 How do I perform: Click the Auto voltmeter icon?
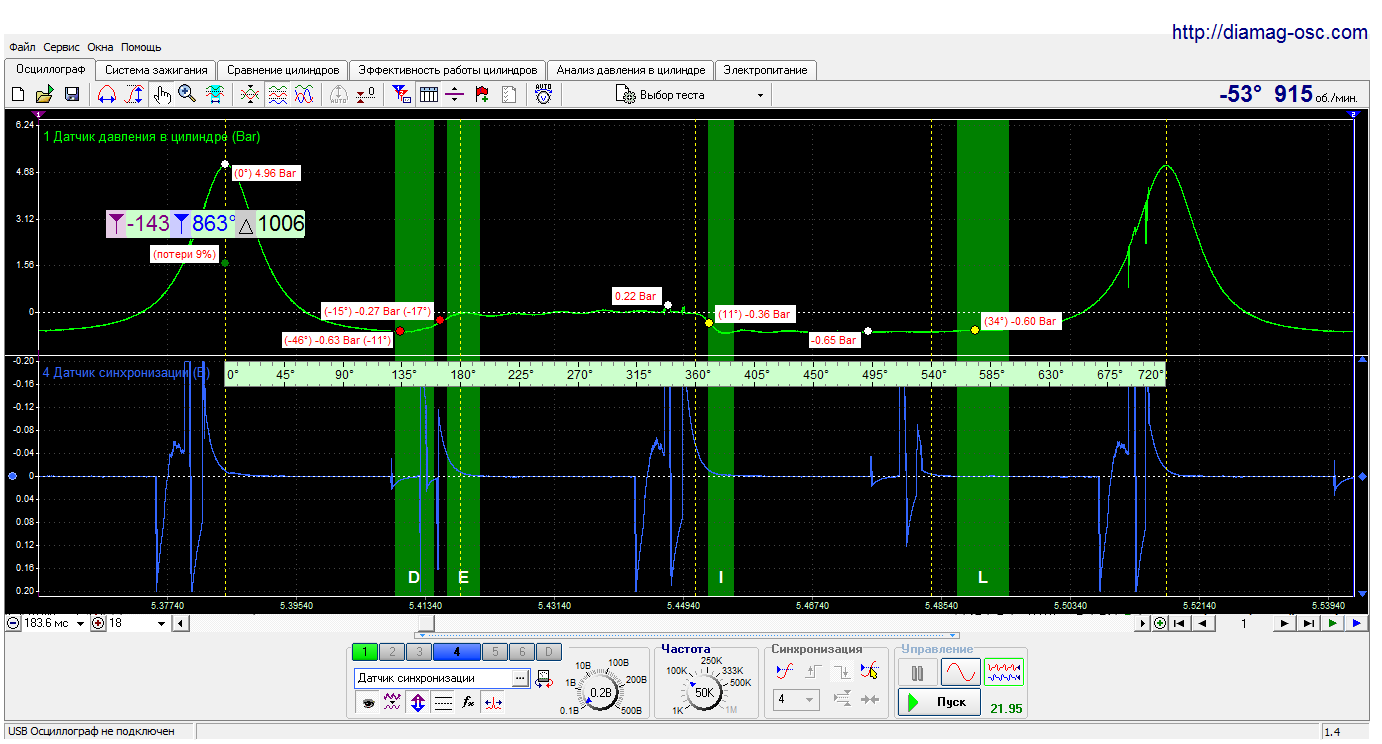543,95
